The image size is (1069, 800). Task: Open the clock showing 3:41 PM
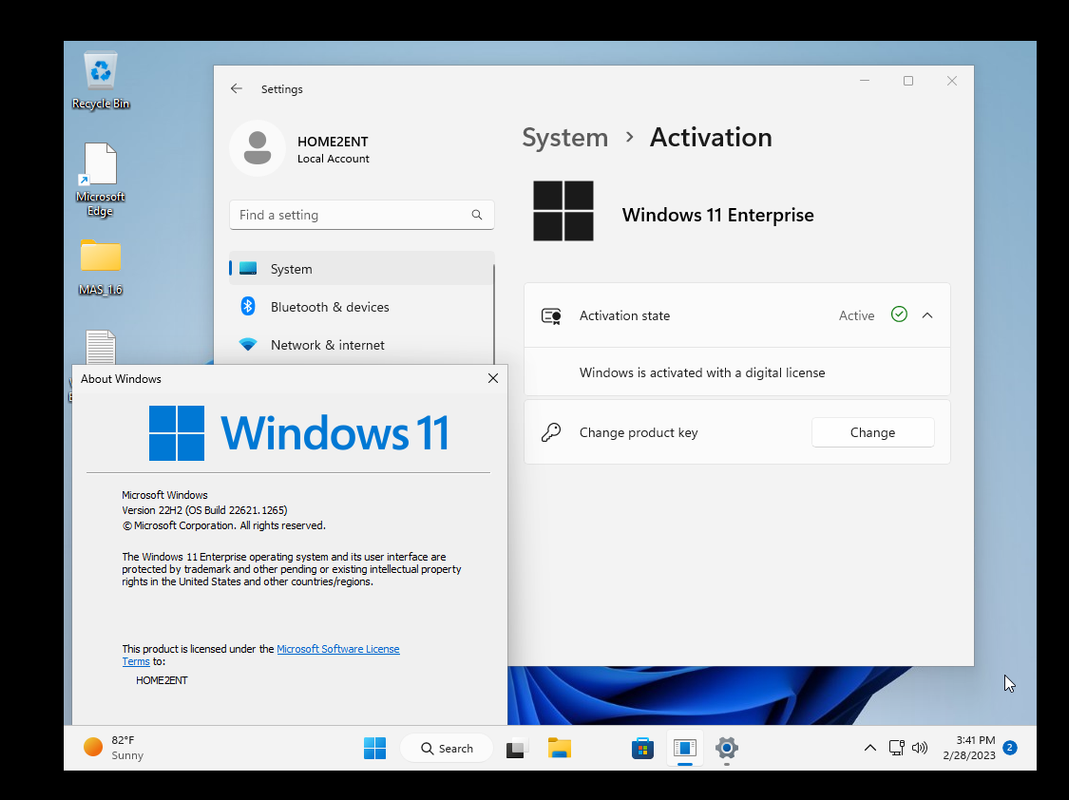pos(969,748)
